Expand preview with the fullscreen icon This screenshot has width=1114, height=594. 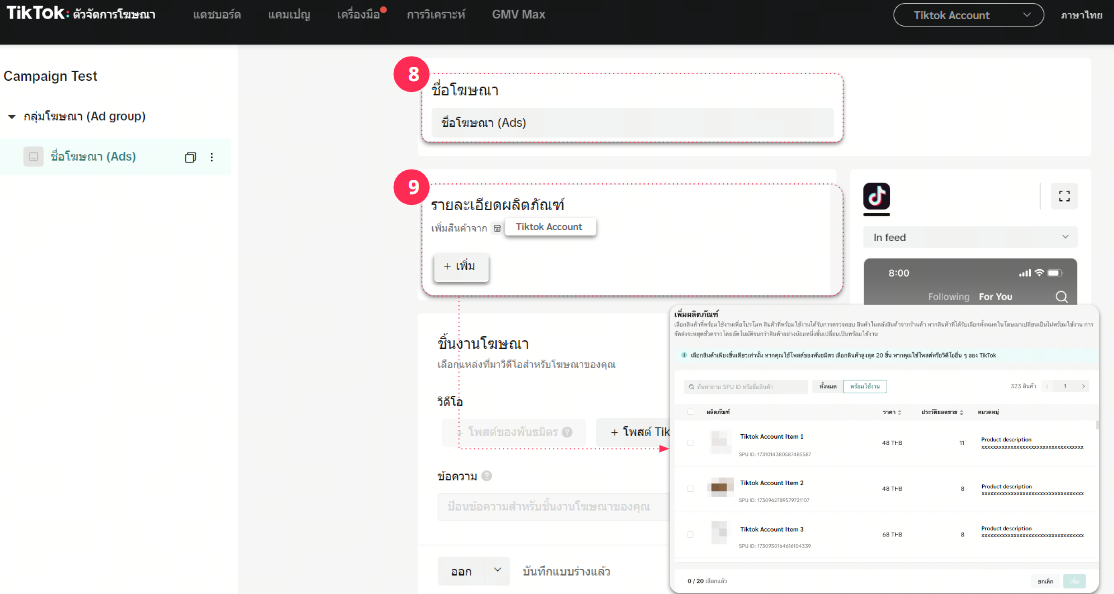1064,196
